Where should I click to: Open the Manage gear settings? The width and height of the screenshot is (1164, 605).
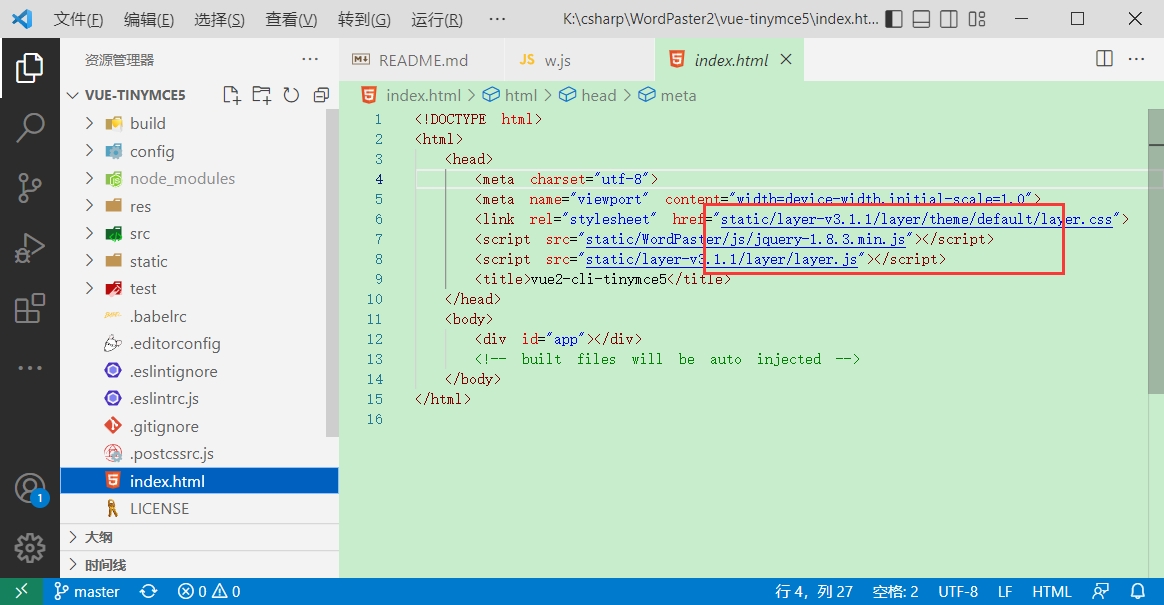pos(30,548)
